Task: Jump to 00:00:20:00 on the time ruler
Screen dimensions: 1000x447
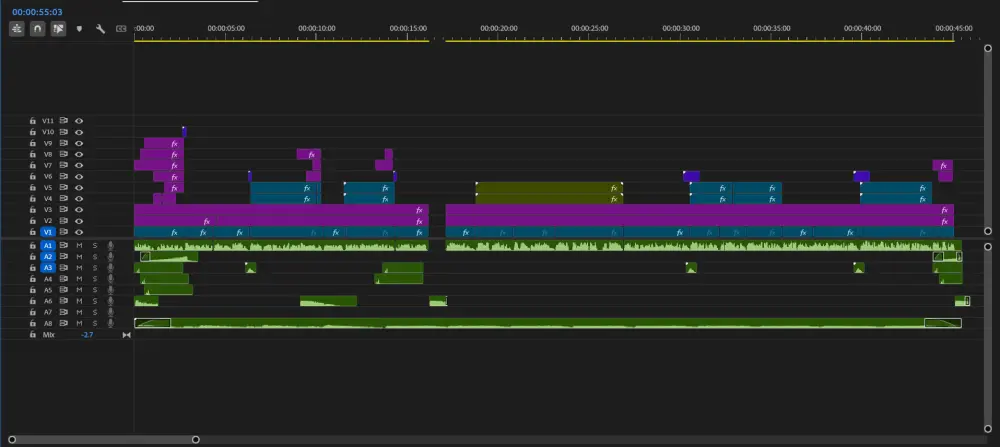Action: (499, 29)
